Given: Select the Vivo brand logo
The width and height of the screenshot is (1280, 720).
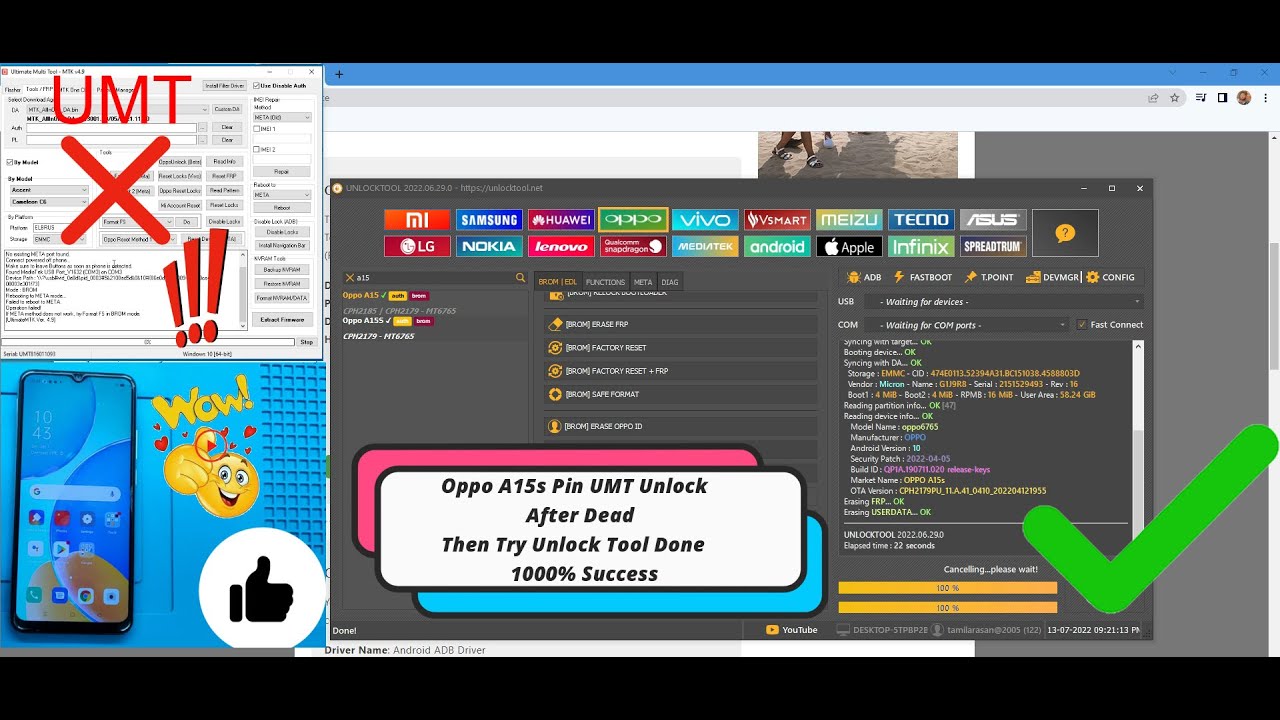Looking at the screenshot, I should click(705, 220).
